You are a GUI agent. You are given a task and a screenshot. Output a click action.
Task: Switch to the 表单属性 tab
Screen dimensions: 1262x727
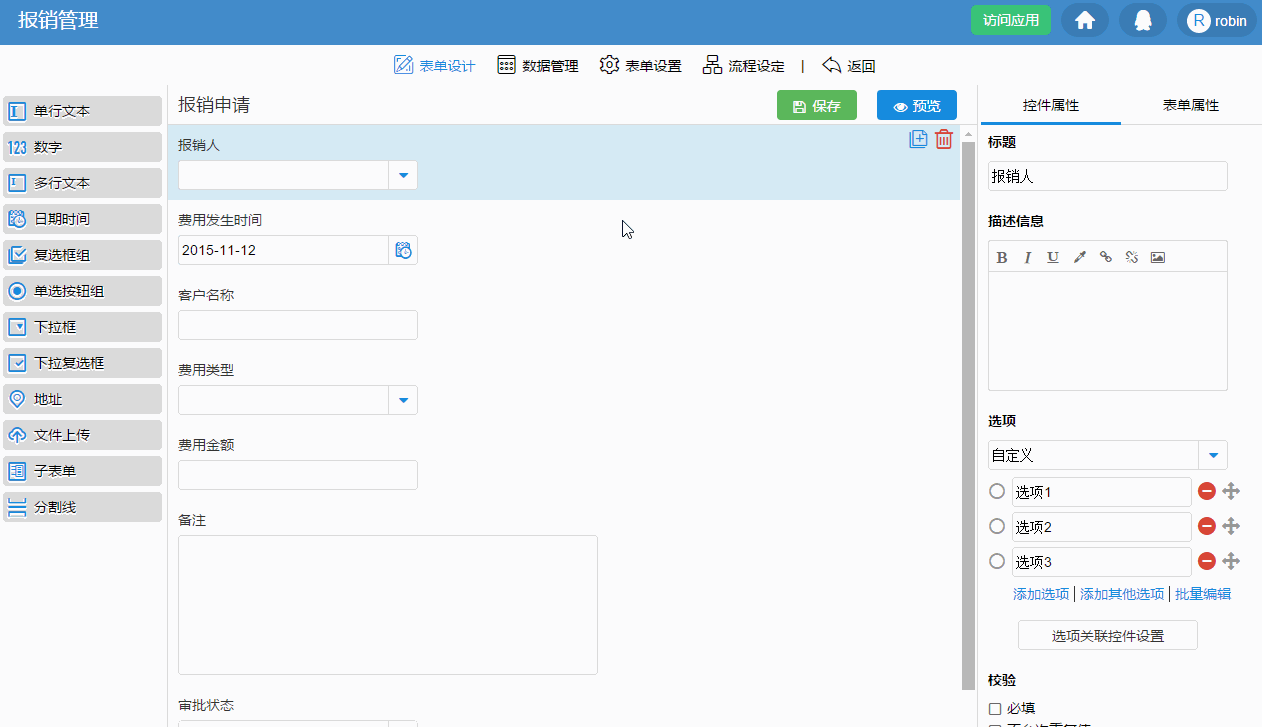1190,105
